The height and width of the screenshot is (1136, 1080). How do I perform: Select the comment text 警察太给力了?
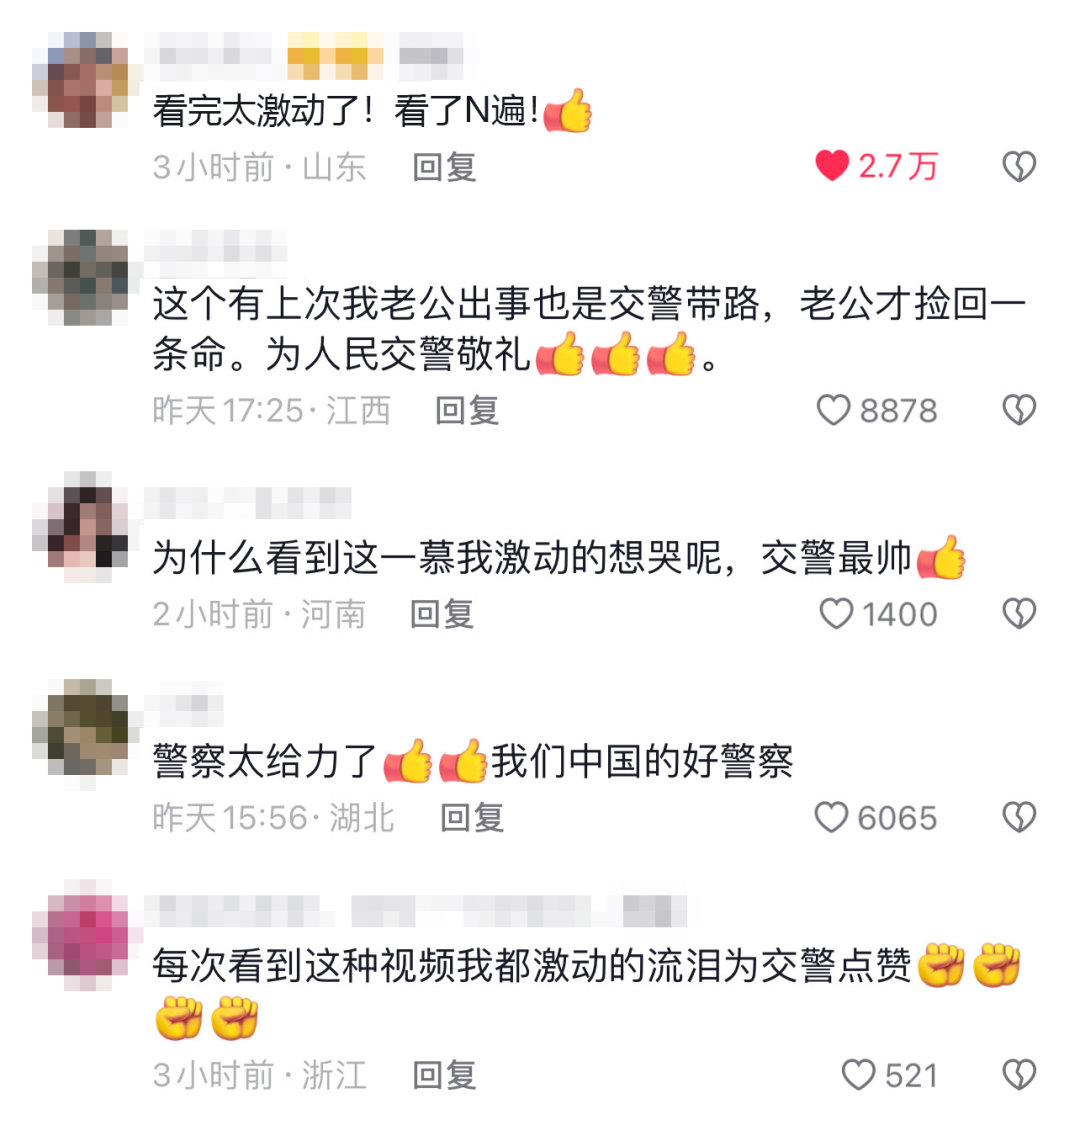(264, 761)
